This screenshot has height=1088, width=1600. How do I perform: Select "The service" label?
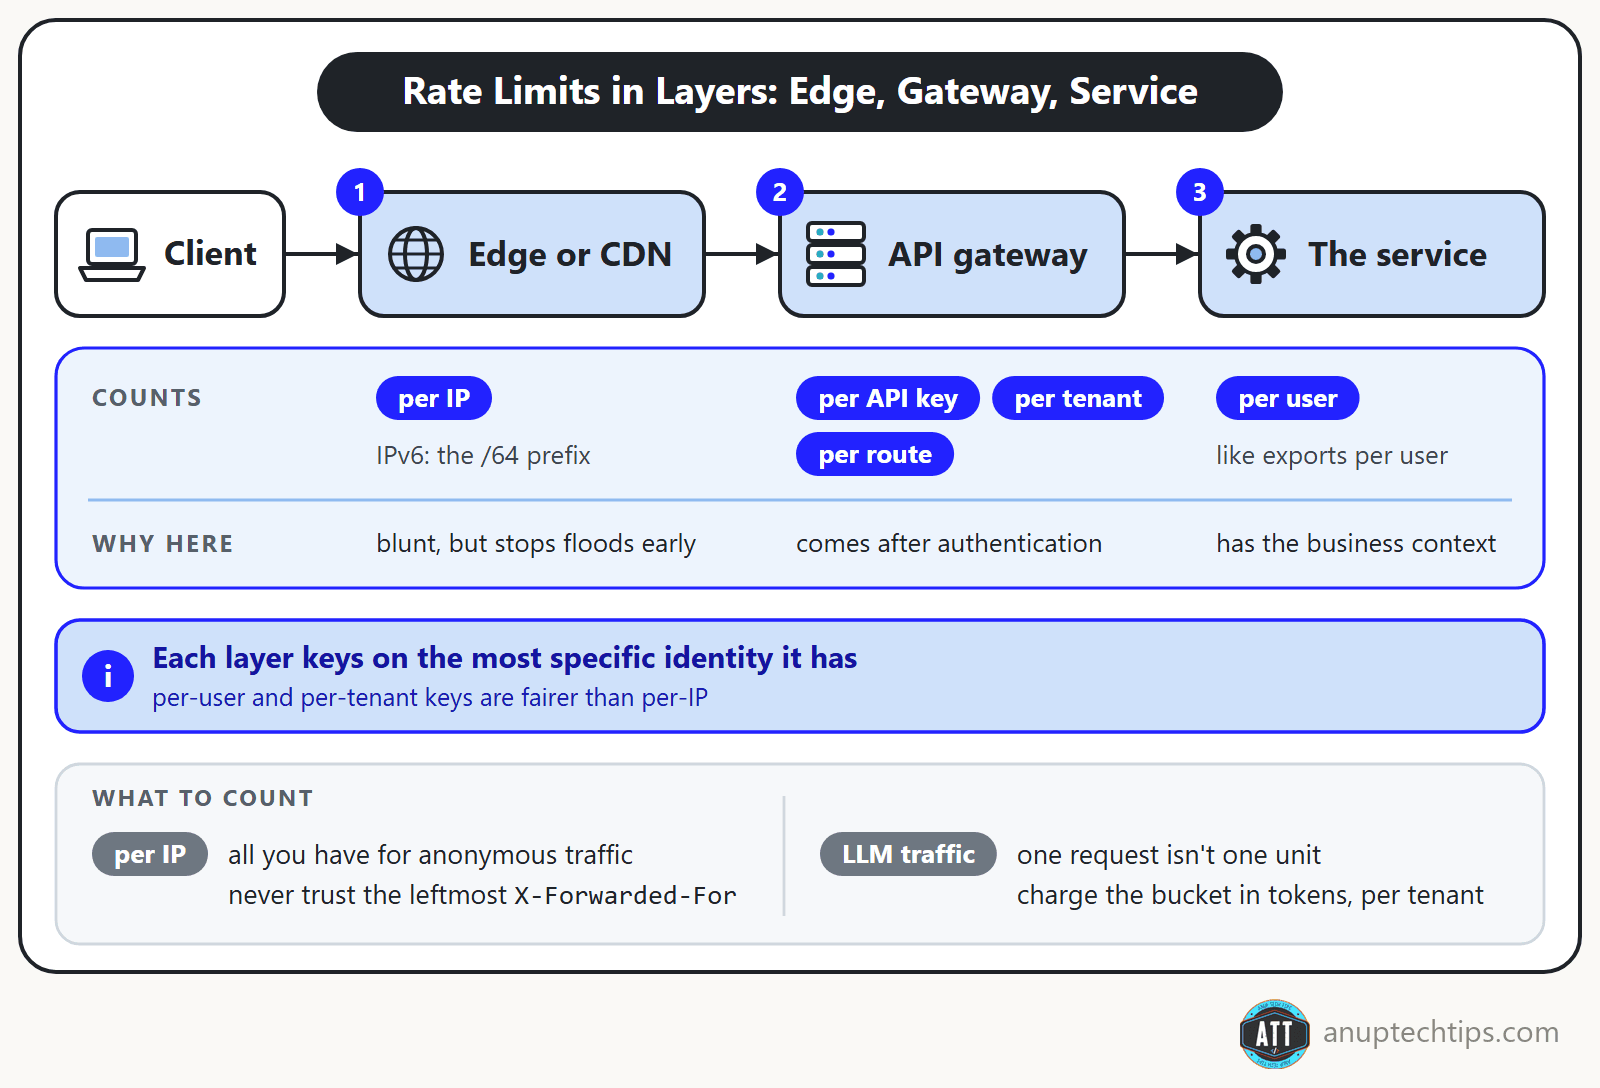(1398, 255)
